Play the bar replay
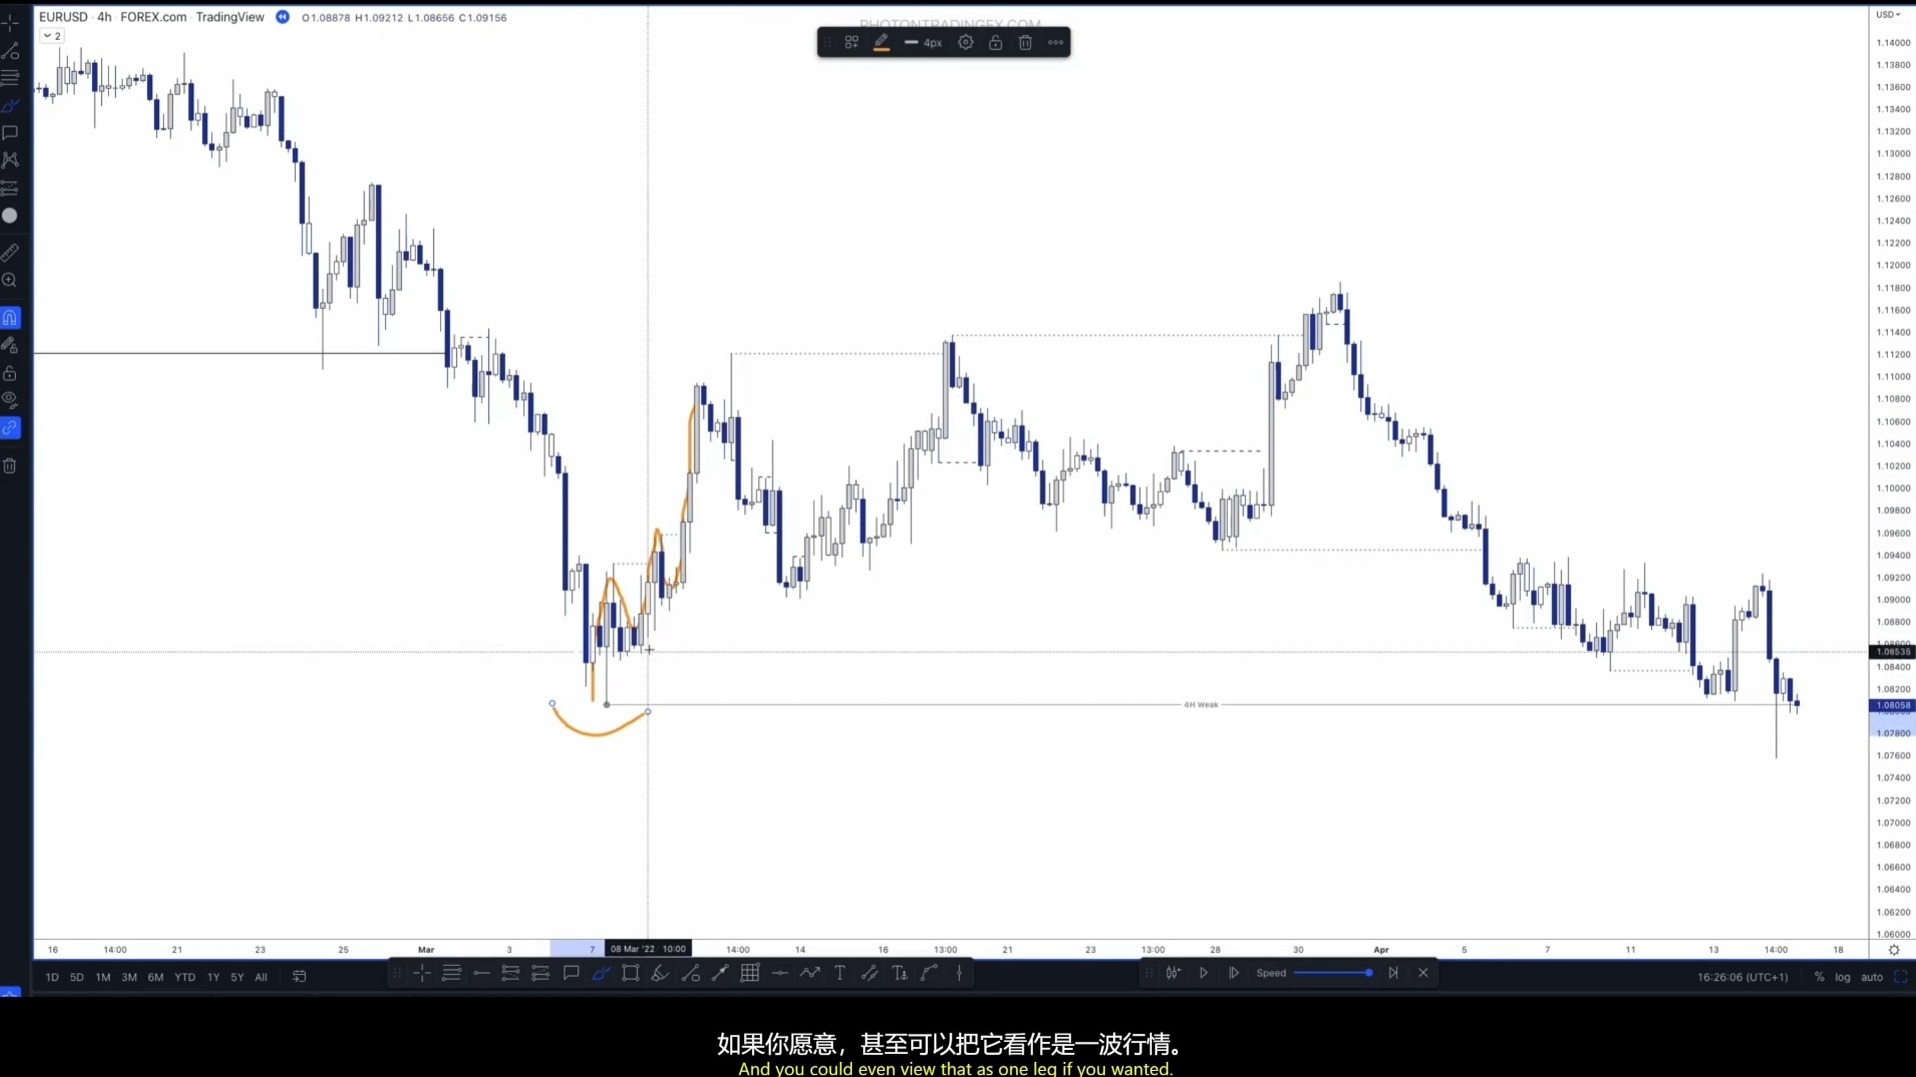The width and height of the screenshot is (1916, 1077). tap(1203, 973)
